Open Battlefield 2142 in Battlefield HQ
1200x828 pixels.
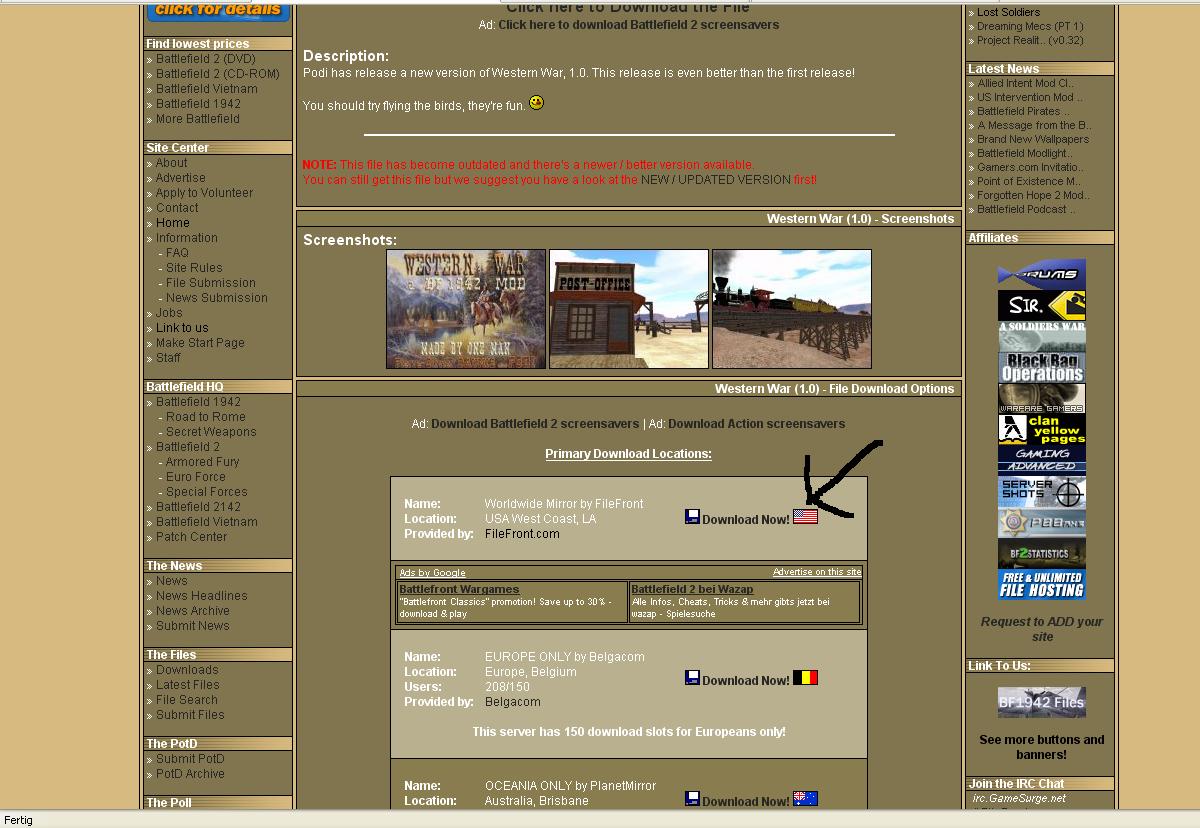(x=198, y=507)
